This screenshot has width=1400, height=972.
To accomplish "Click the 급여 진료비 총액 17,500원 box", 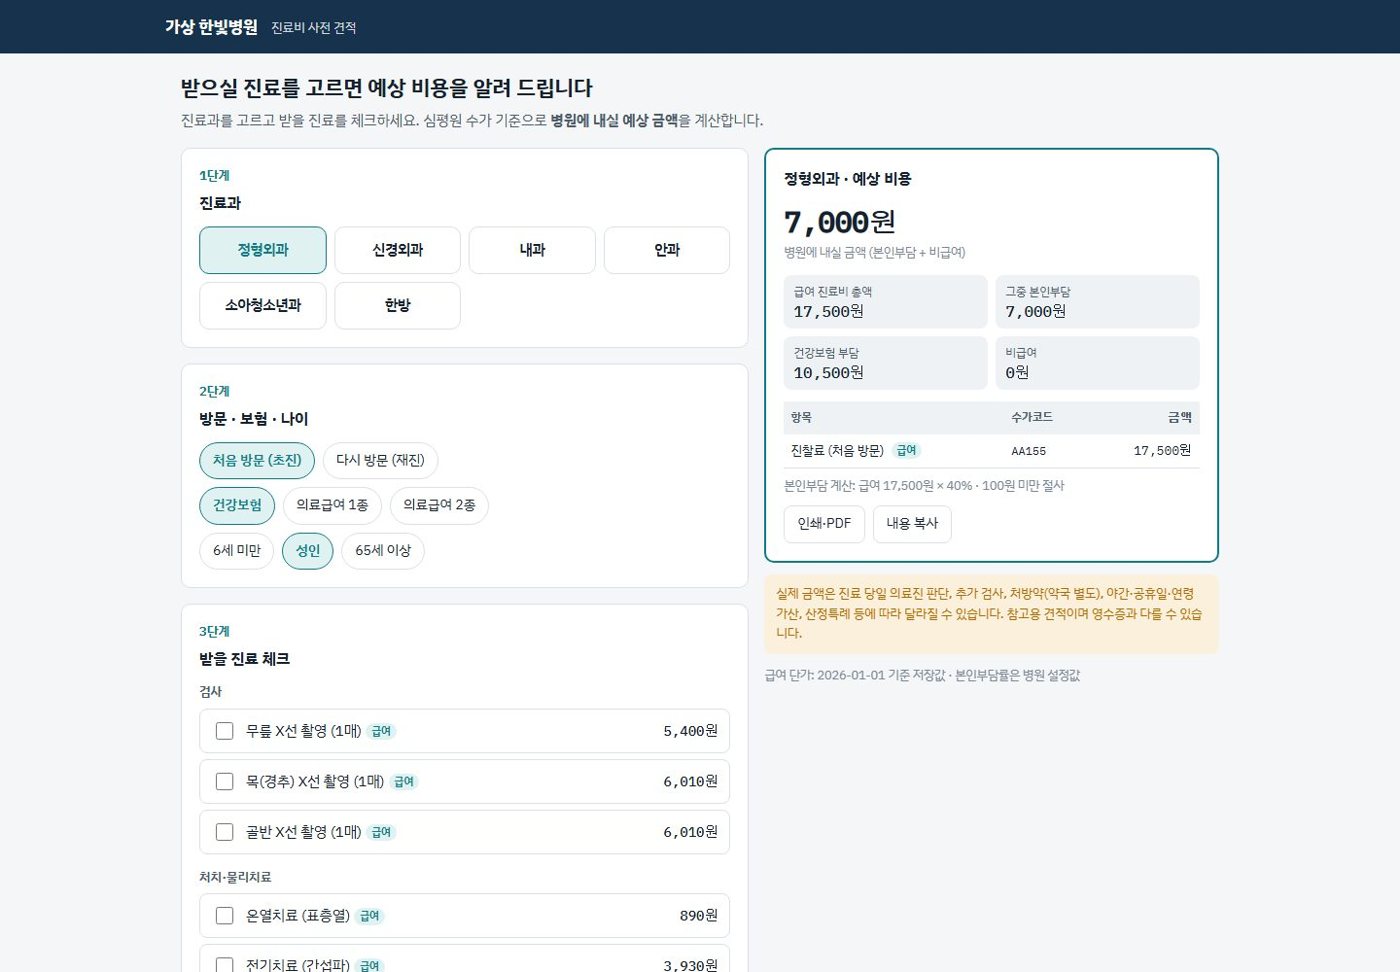I will click(885, 302).
